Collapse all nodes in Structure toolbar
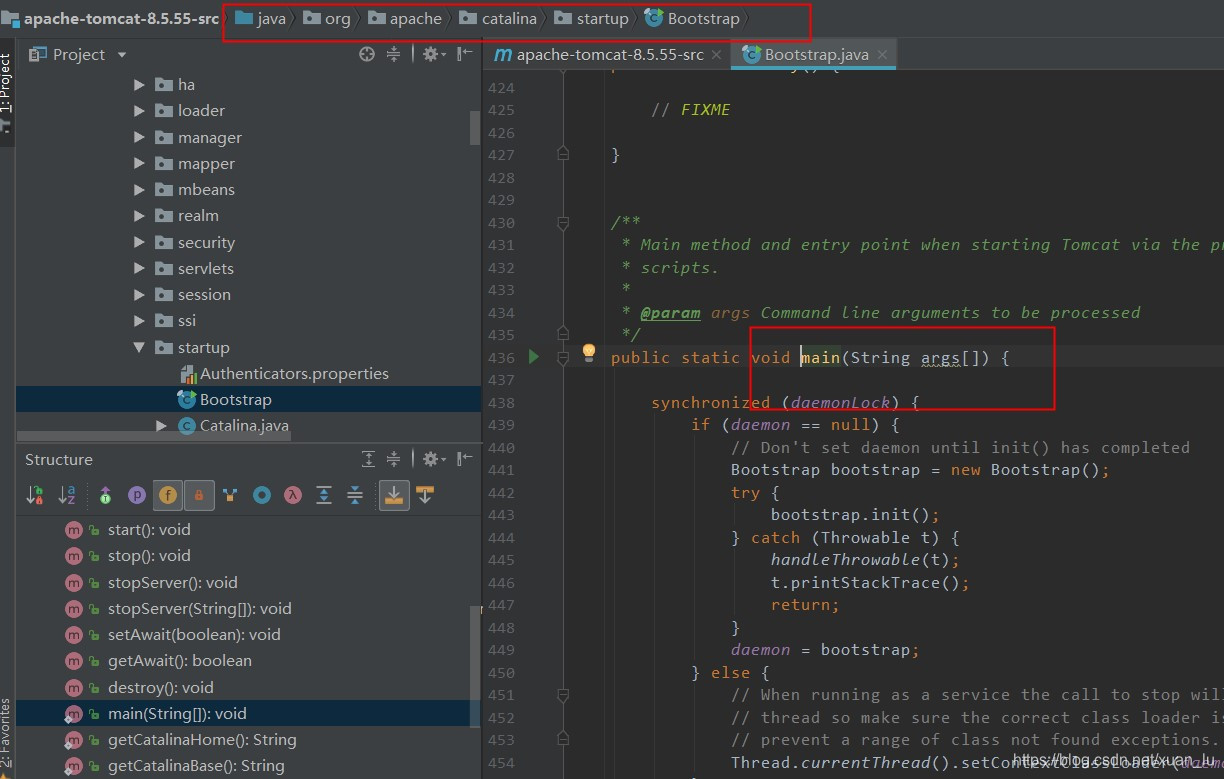Screen dimensions: 1224x779 (x=355, y=495)
